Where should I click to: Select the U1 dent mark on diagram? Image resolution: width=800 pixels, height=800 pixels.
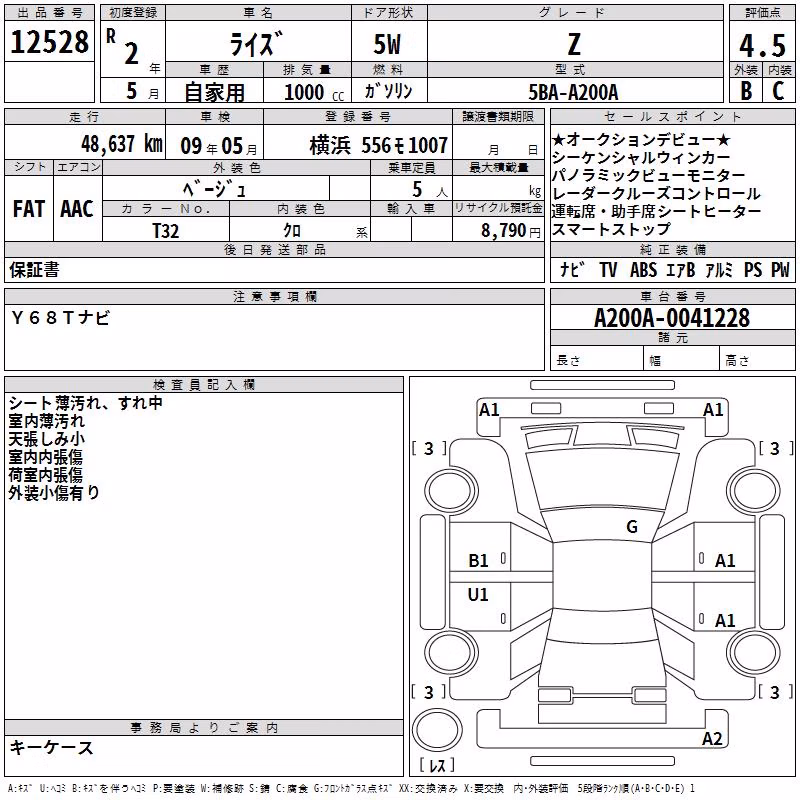click(x=478, y=594)
